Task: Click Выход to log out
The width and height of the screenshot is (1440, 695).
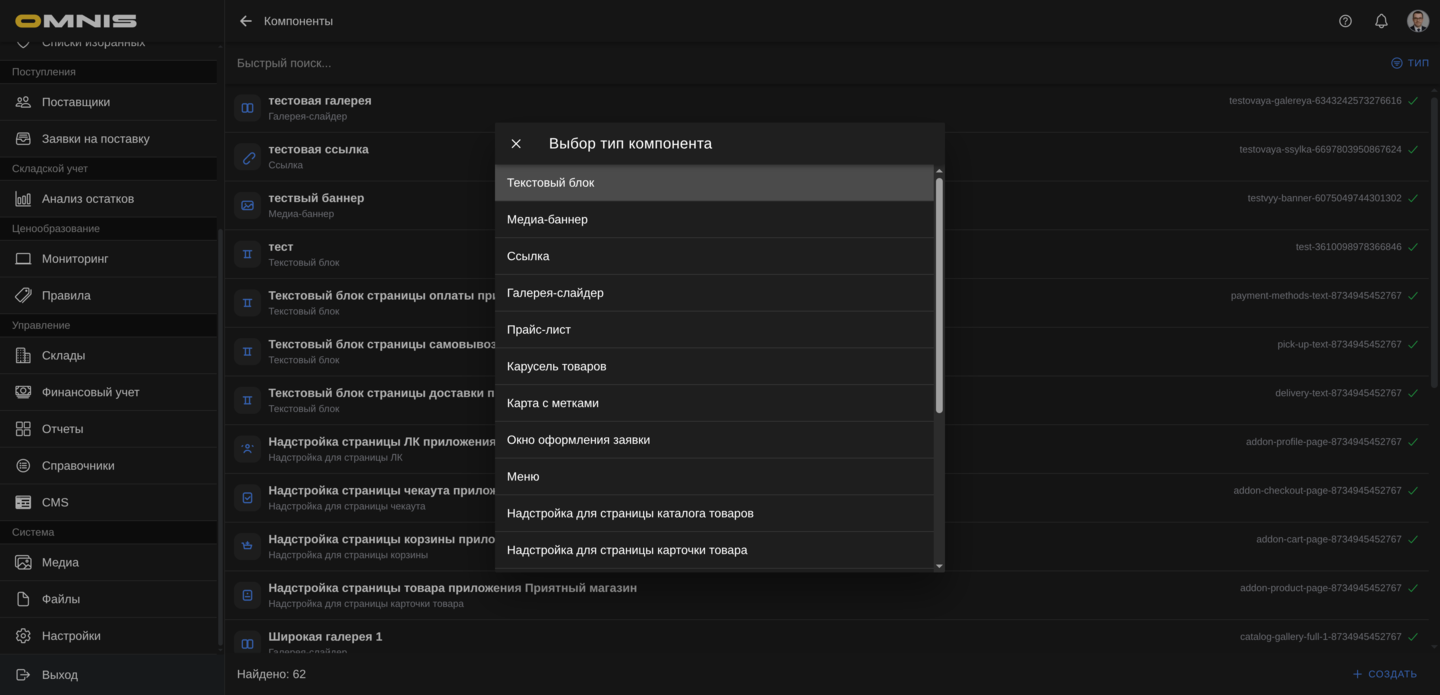Action: tap(60, 675)
